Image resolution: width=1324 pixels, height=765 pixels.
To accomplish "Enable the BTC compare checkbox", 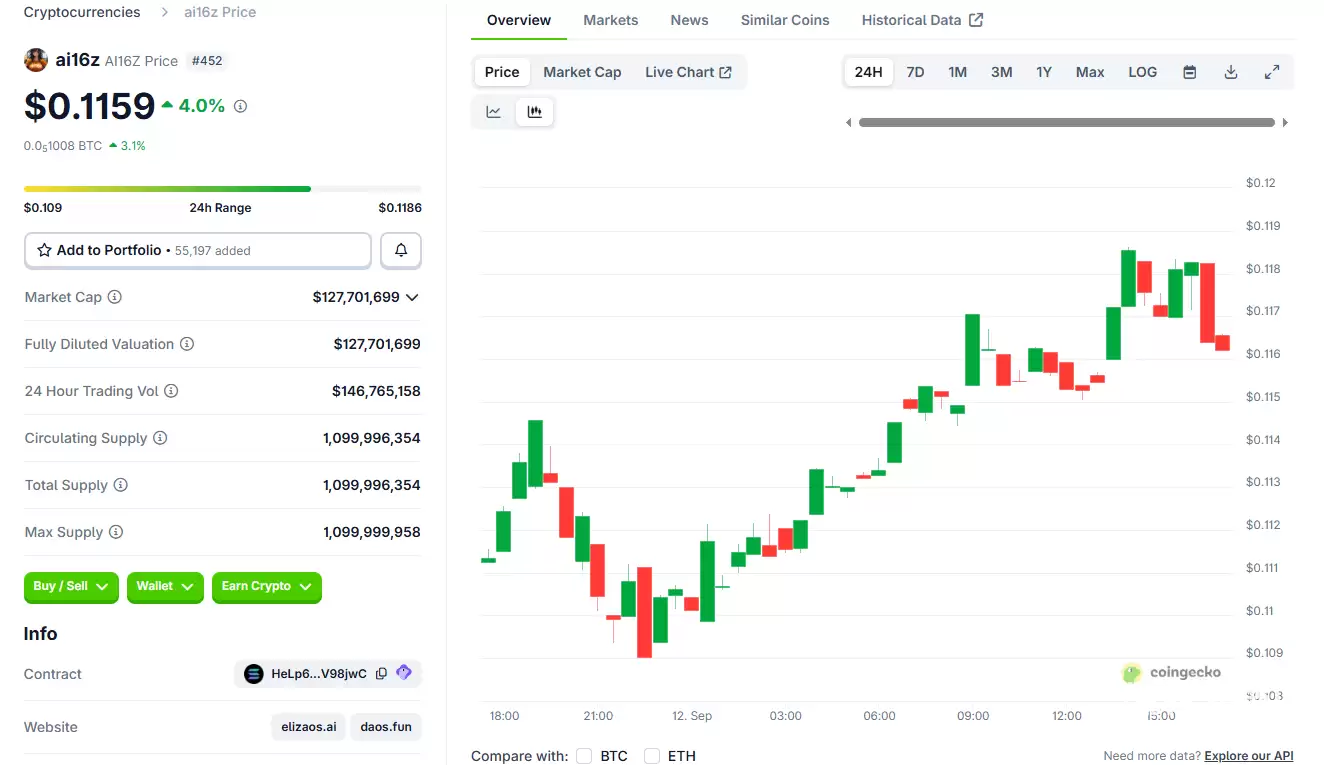I will [584, 756].
